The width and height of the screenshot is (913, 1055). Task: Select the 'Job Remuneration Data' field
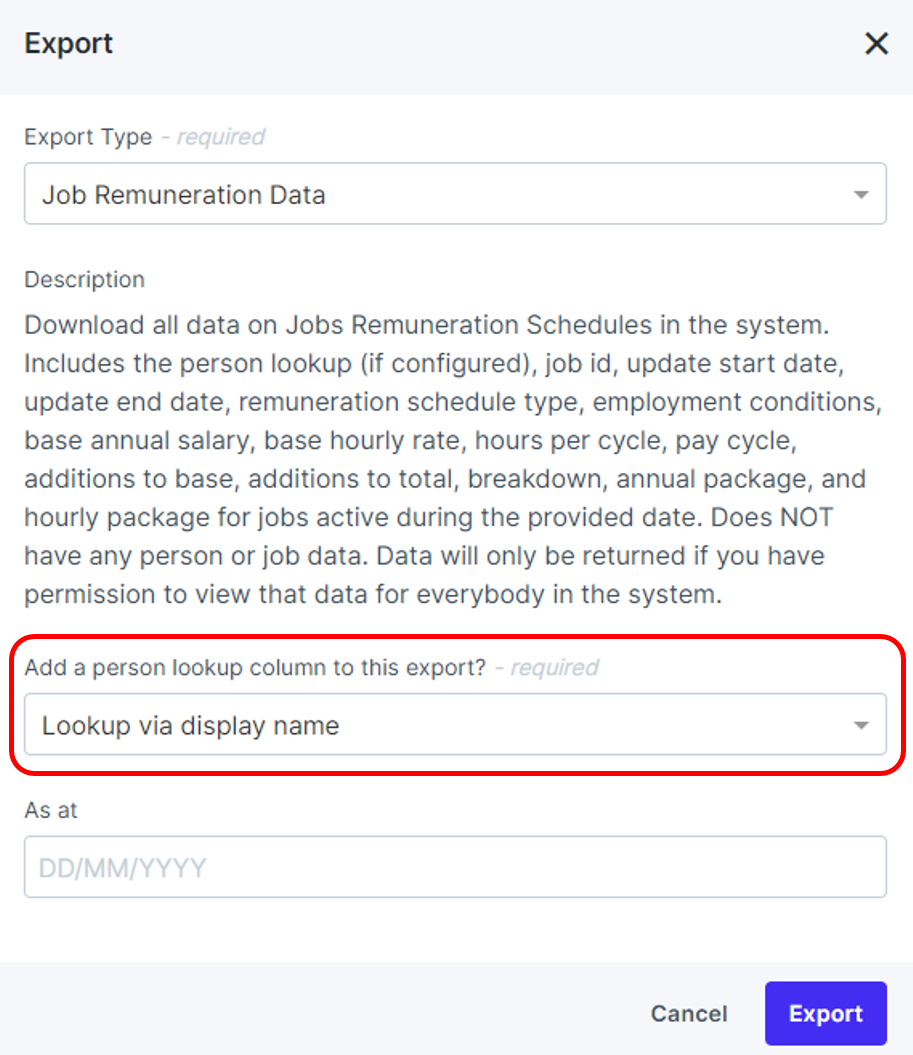[456, 194]
